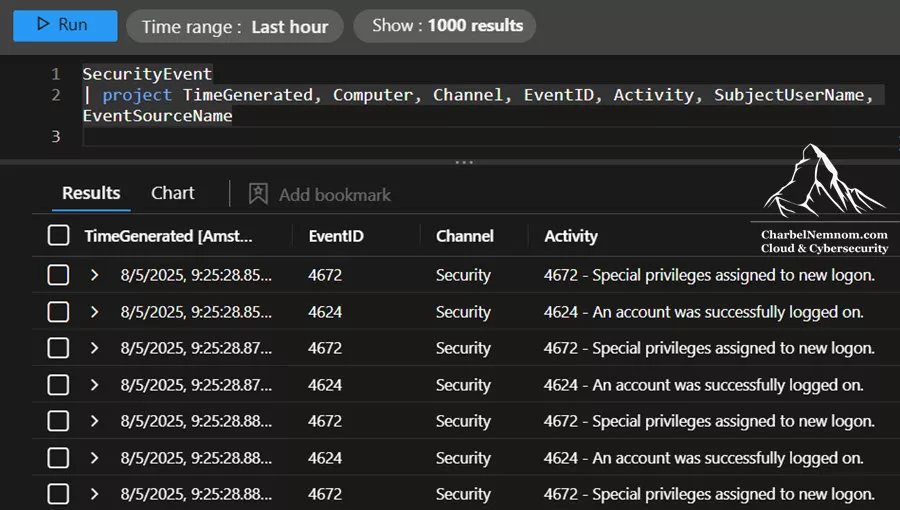This screenshot has width=900, height=510.
Task: Expand the first 4624 row at 9:25:28.85
Action: tap(95, 312)
